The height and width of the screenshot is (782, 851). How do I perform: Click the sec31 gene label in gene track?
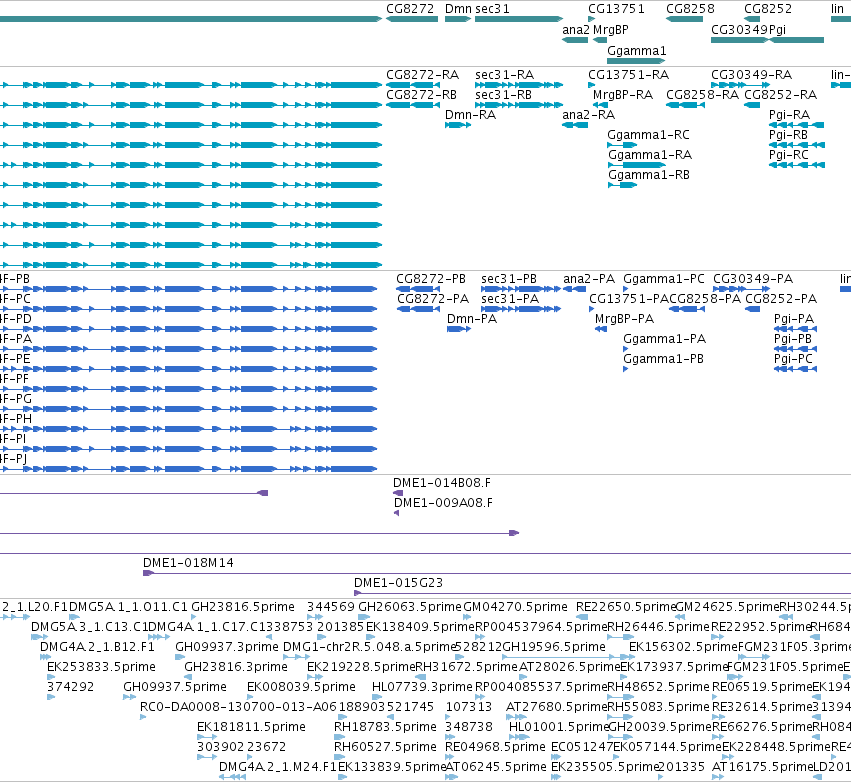tap(492, 9)
